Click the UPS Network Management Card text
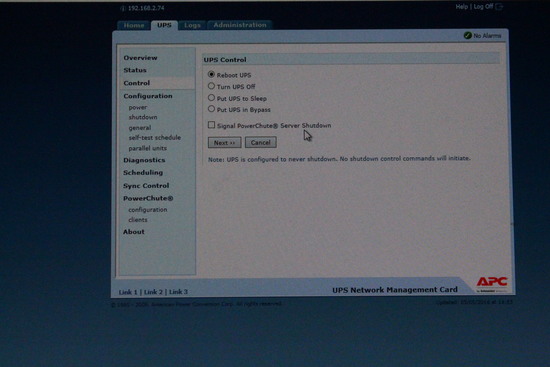This screenshot has height=367, width=550. (x=395, y=290)
